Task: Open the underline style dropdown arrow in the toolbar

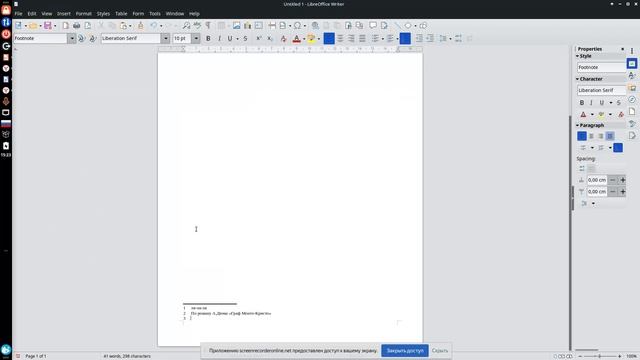Action: pyautogui.click(x=238, y=39)
